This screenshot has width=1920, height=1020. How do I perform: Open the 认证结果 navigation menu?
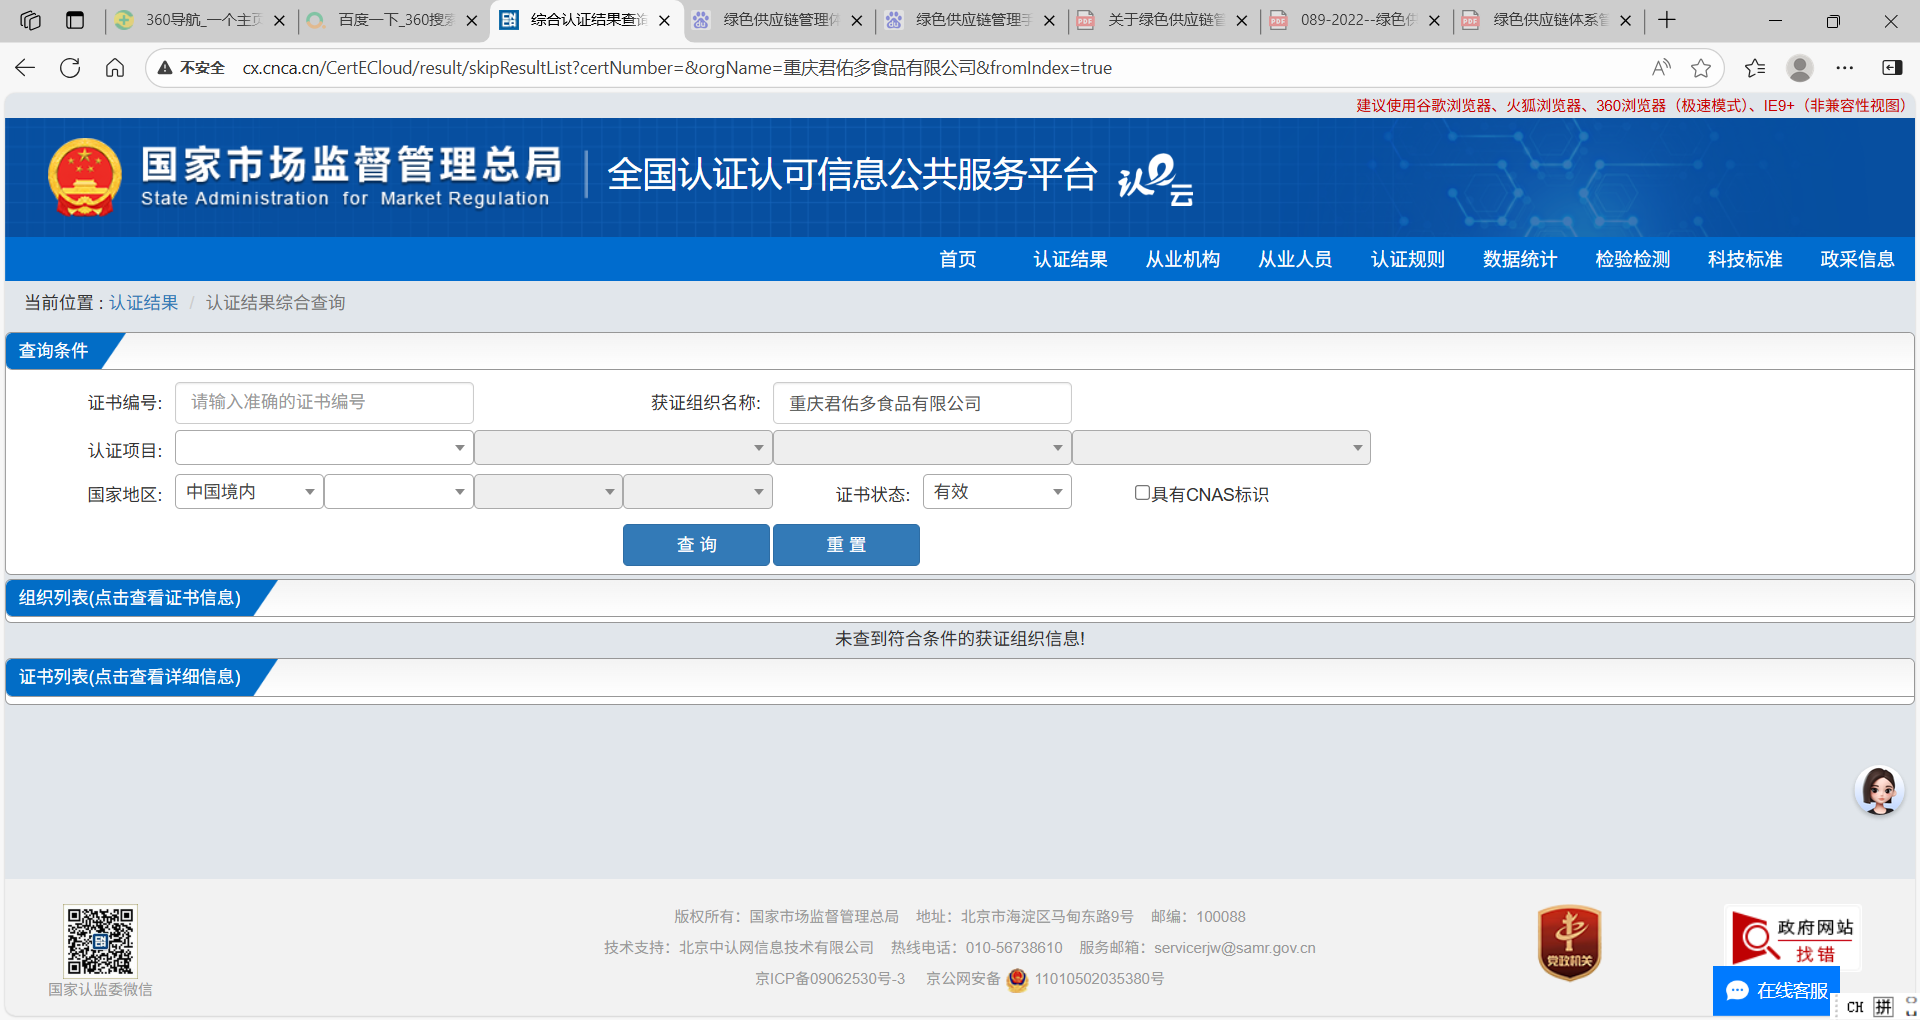1070,260
